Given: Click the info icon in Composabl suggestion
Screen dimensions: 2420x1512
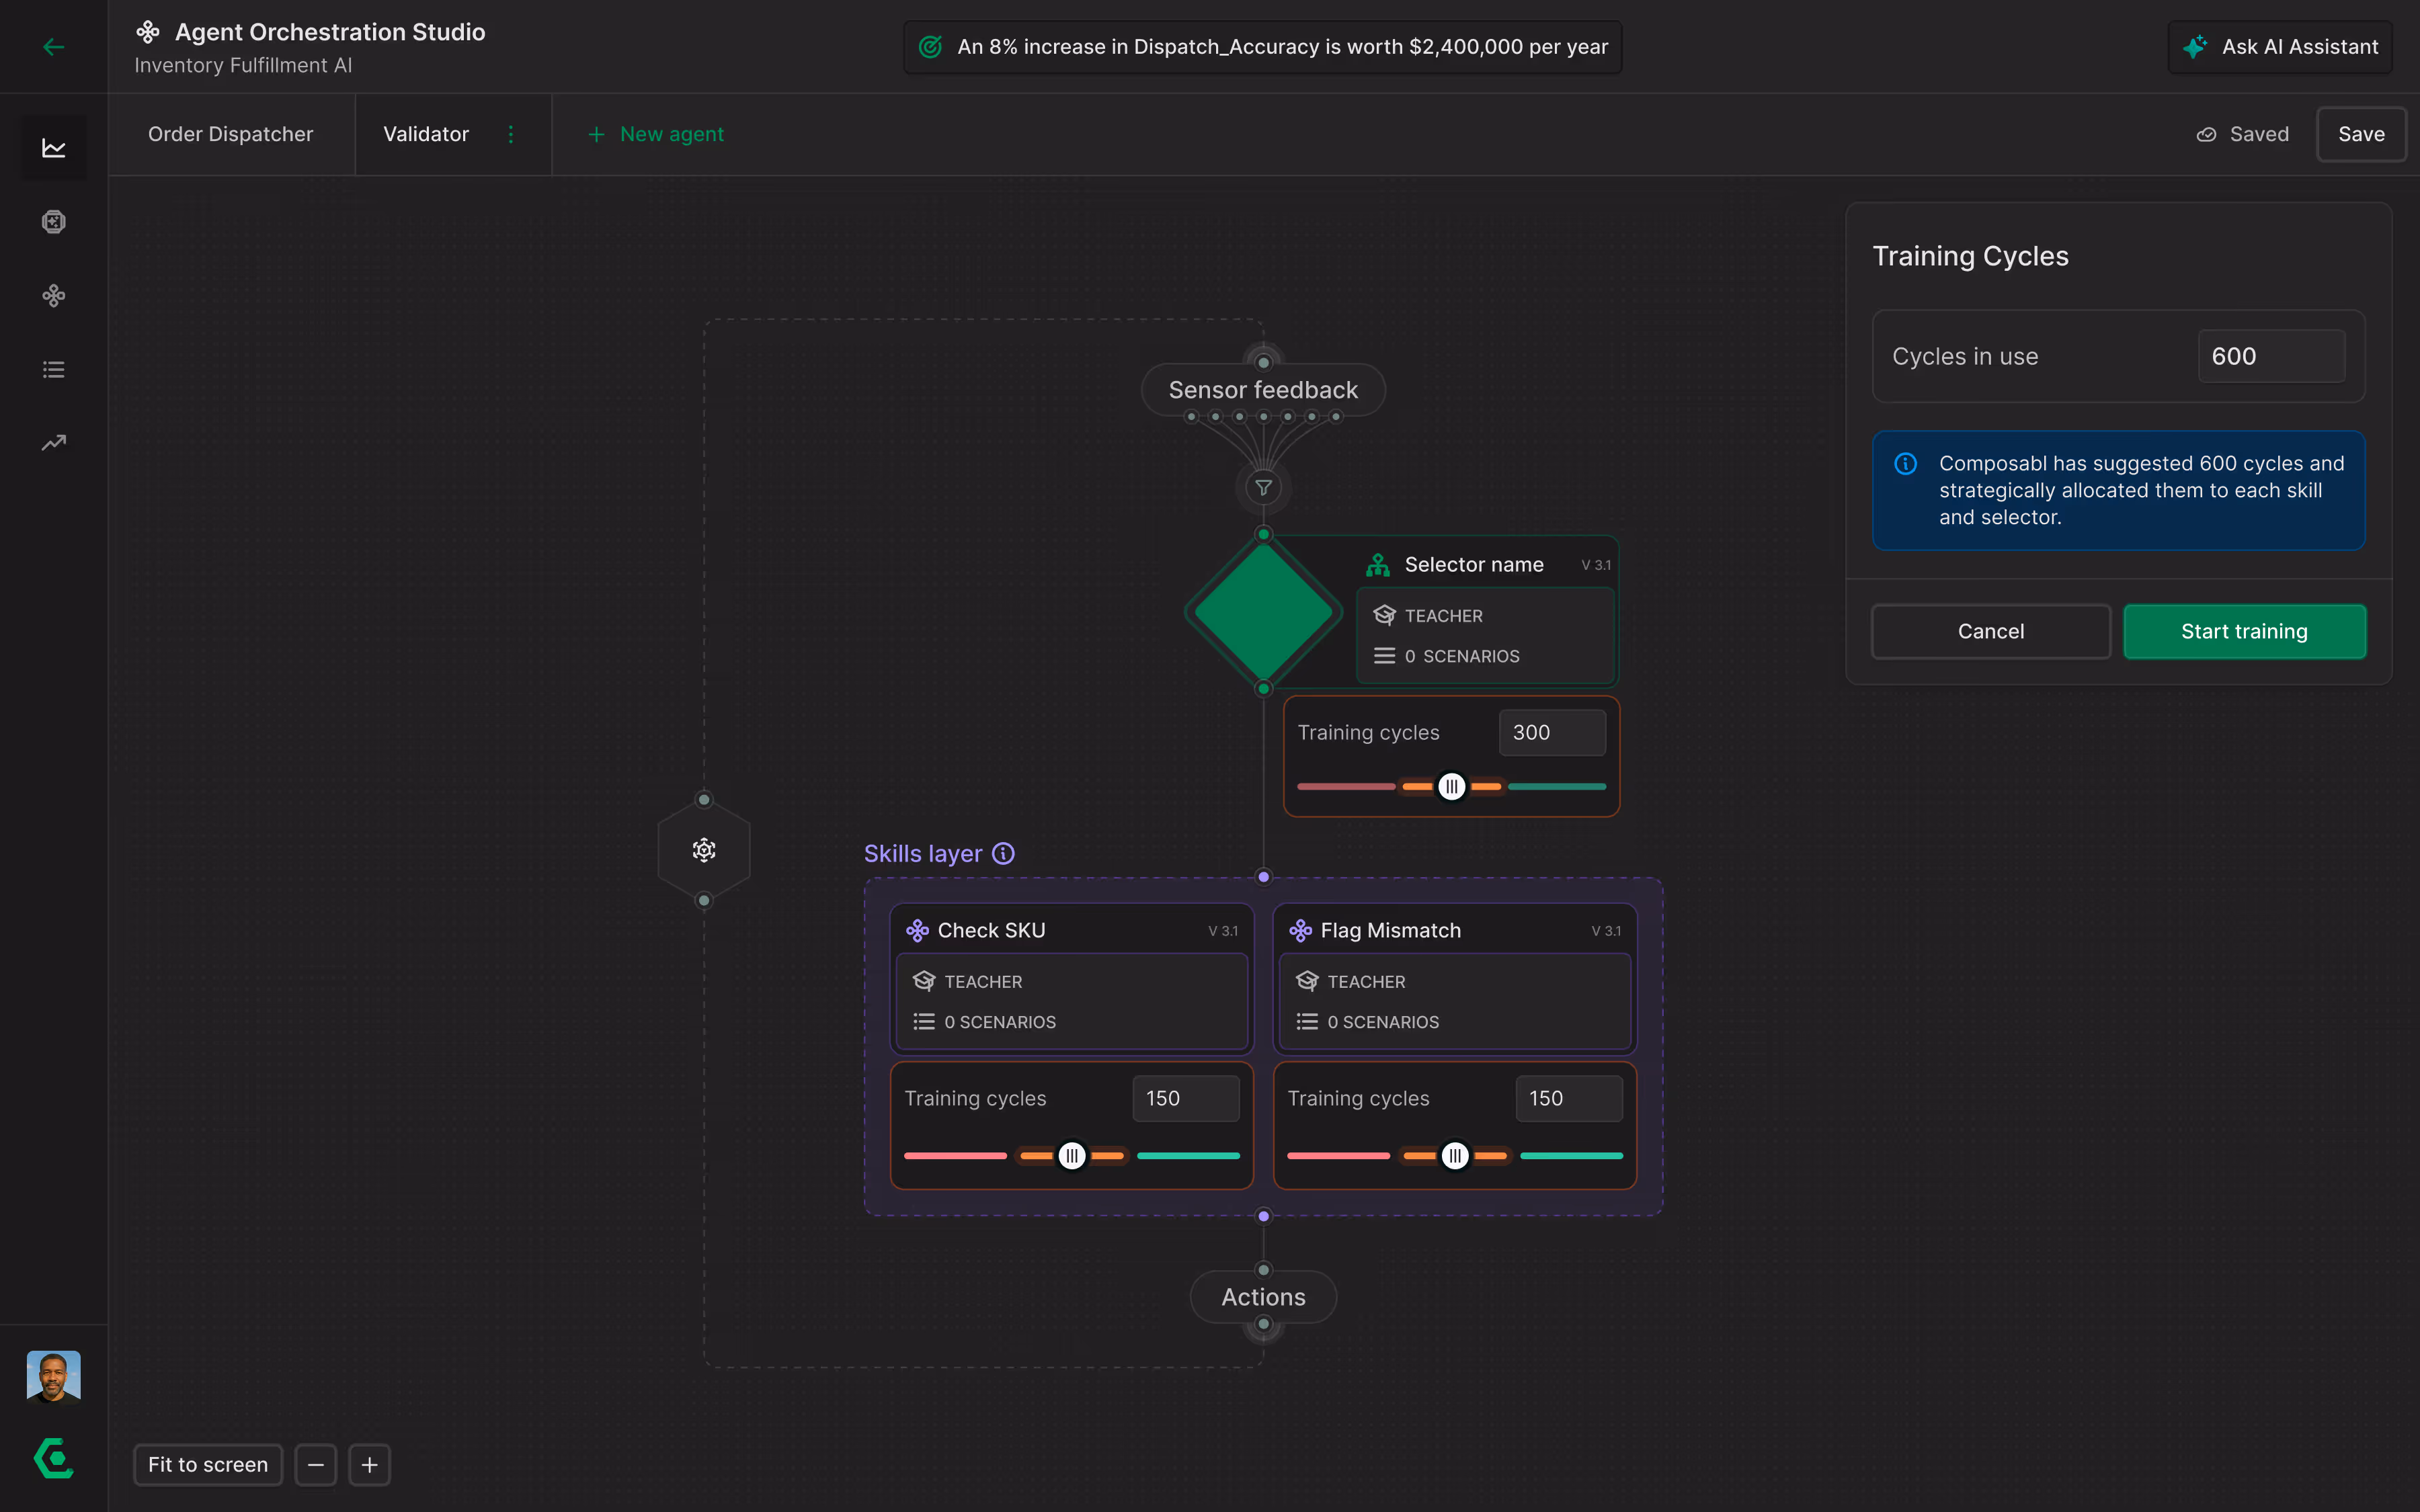Looking at the screenshot, I should click(1906, 464).
